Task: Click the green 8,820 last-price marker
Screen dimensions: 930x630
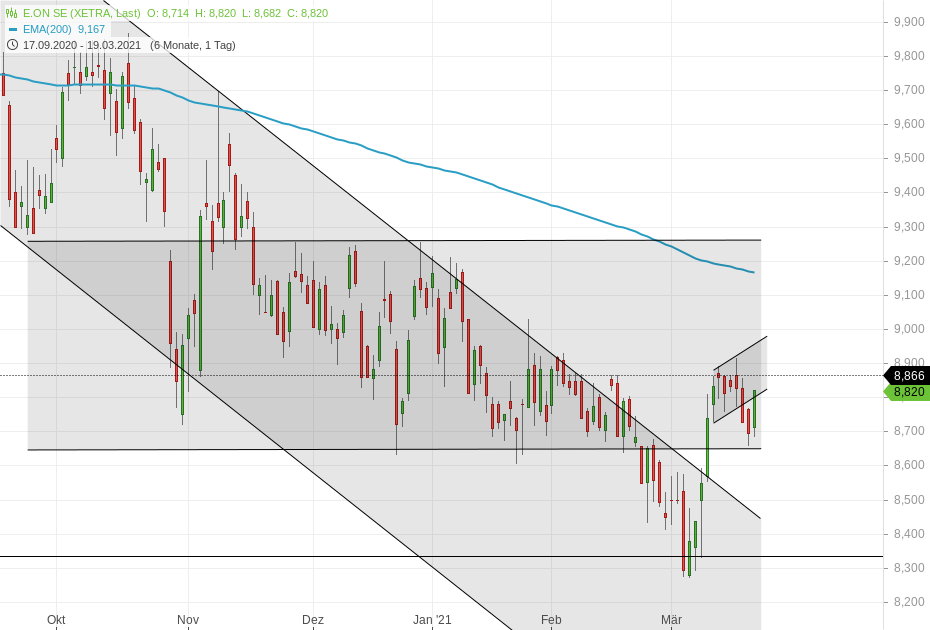Action: [x=907, y=392]
